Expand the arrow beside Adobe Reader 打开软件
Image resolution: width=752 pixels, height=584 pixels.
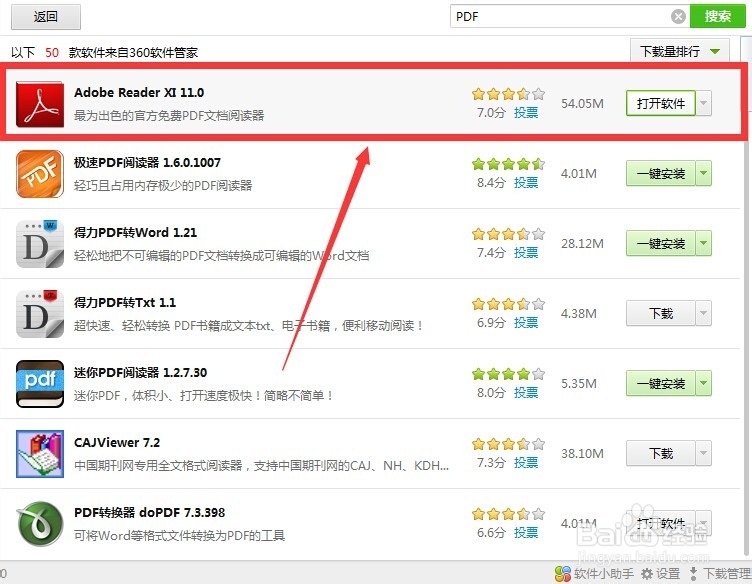pos(704,103)
